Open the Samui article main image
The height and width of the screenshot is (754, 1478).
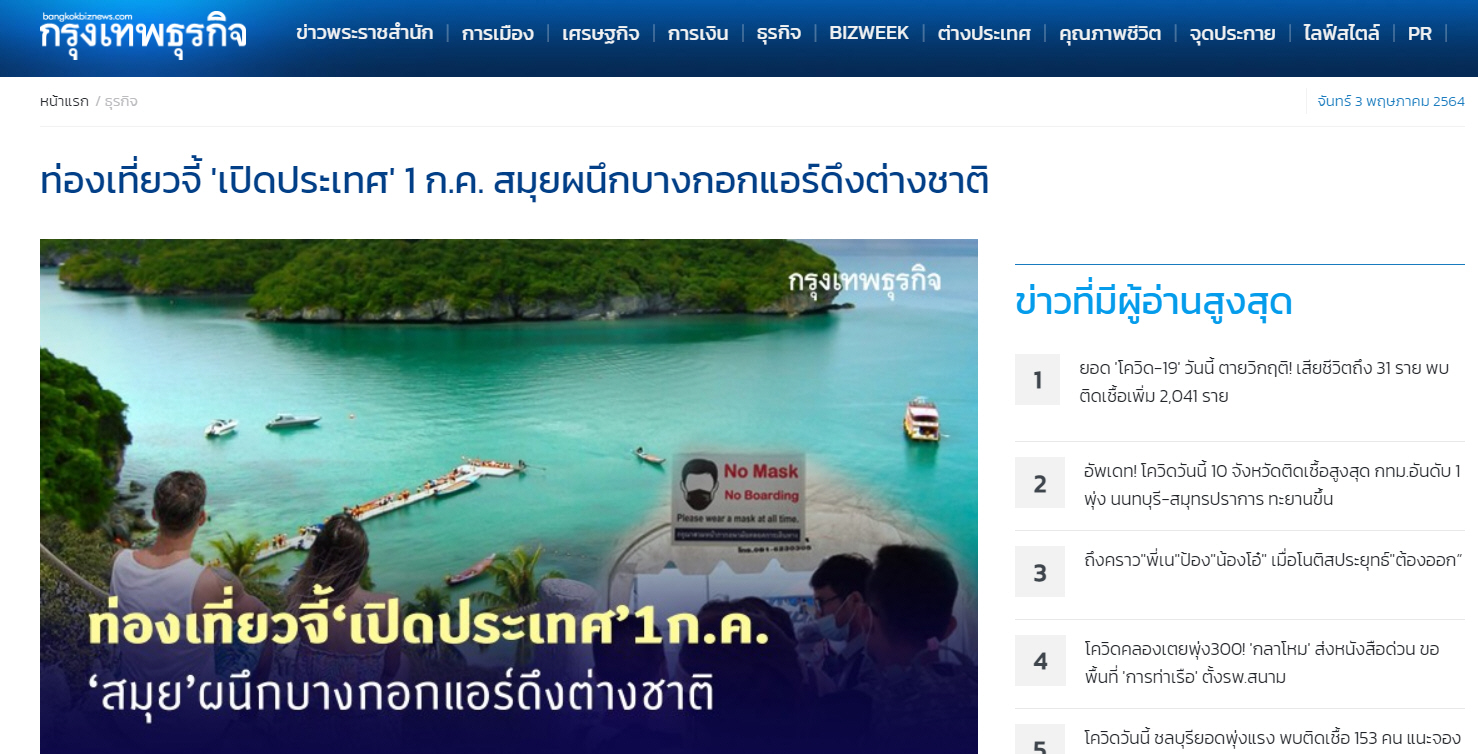[509, 496]
